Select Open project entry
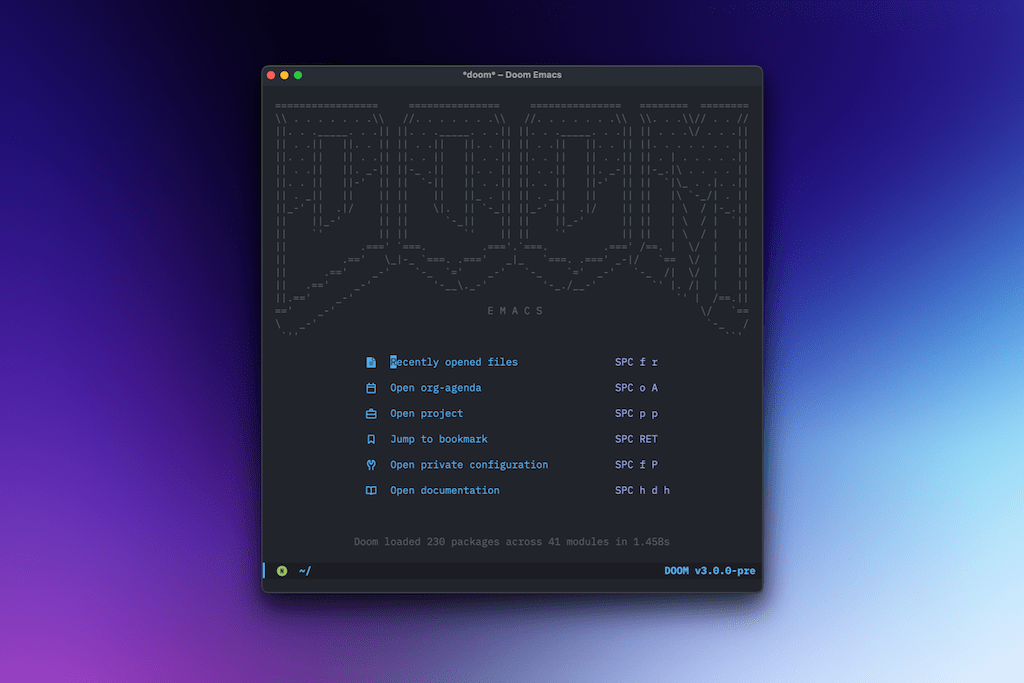This screenshot has height=683, width=1024. coord(426,413)
